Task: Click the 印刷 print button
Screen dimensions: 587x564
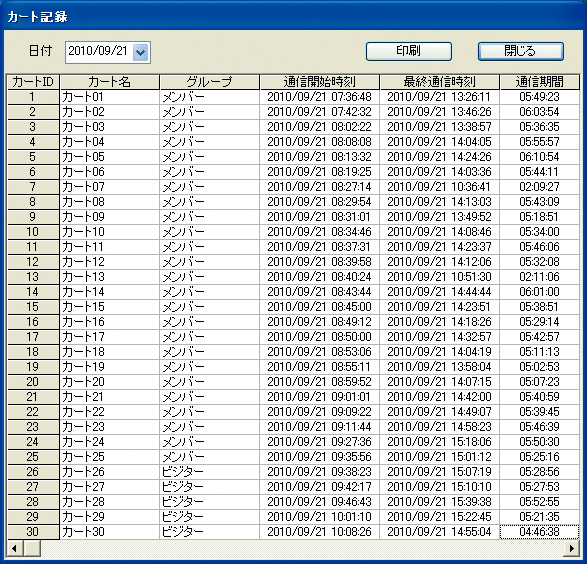Action: tap(409, 51)
